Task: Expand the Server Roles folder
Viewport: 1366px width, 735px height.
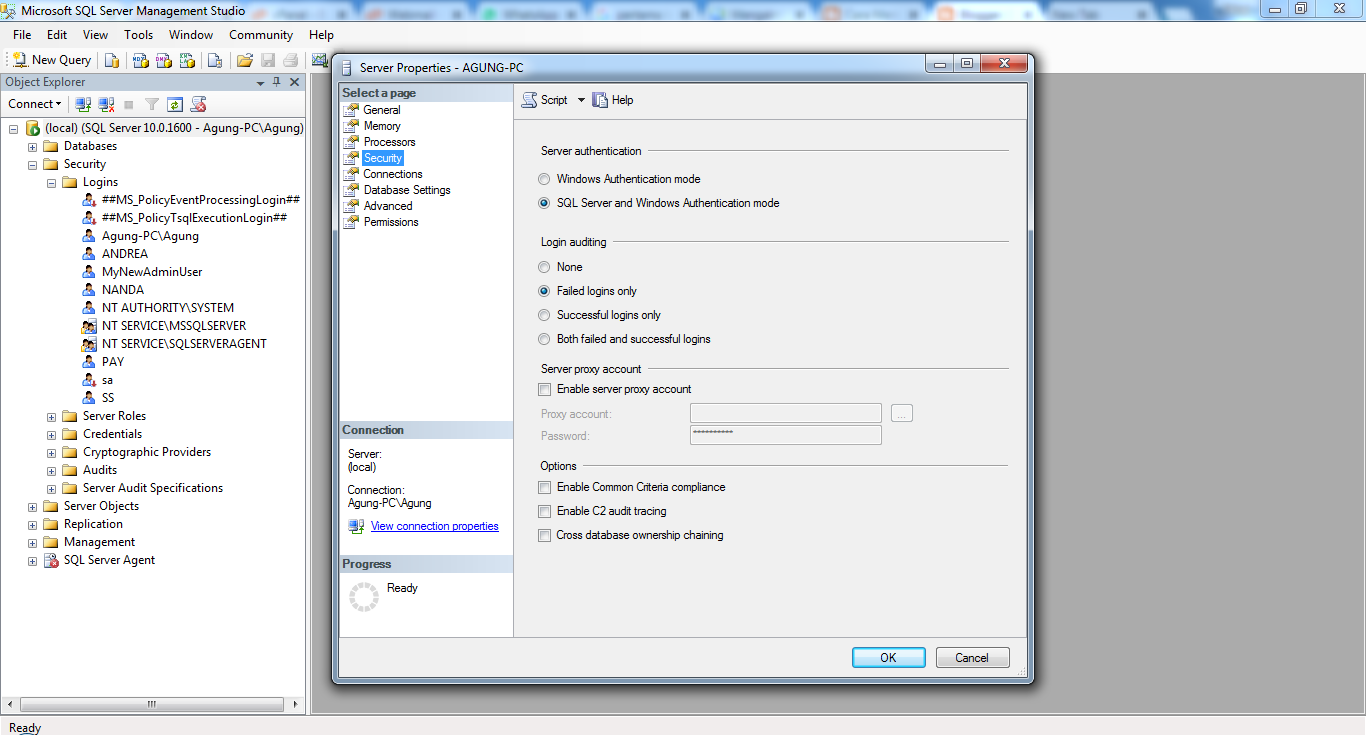Action: click(52, 416)
